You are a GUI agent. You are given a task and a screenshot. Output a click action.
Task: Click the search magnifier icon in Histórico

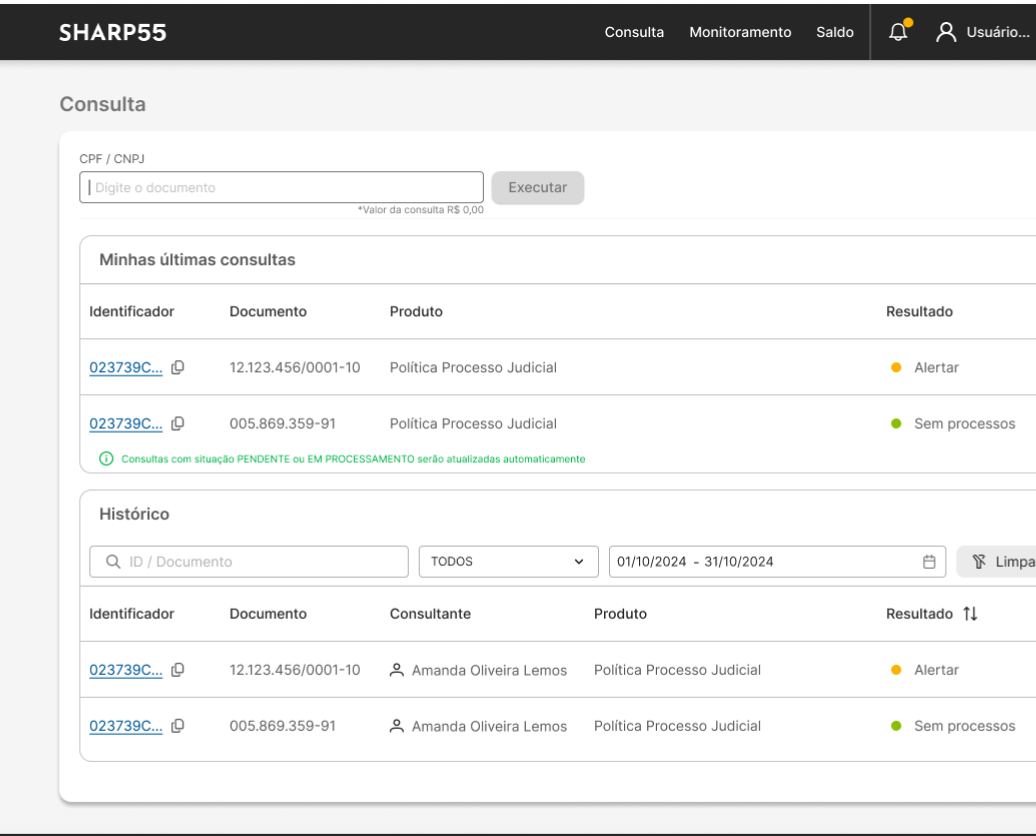click(x=113, y=562)
